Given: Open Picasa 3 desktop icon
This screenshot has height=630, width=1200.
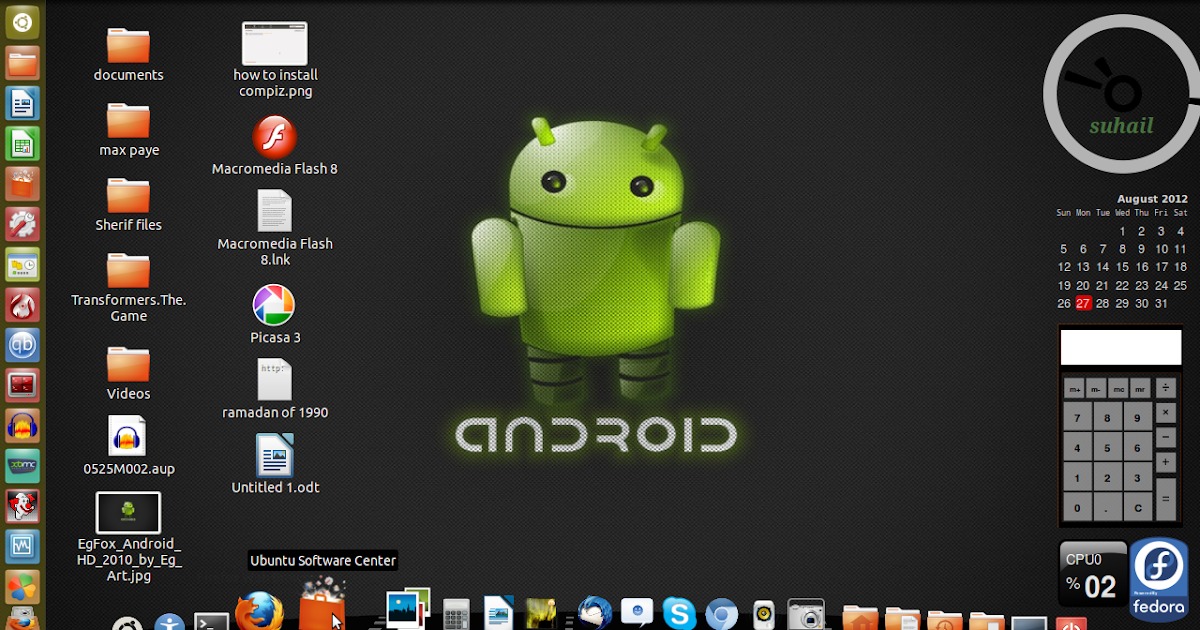Looking at the screenshot, I should [x=274, y=314].
